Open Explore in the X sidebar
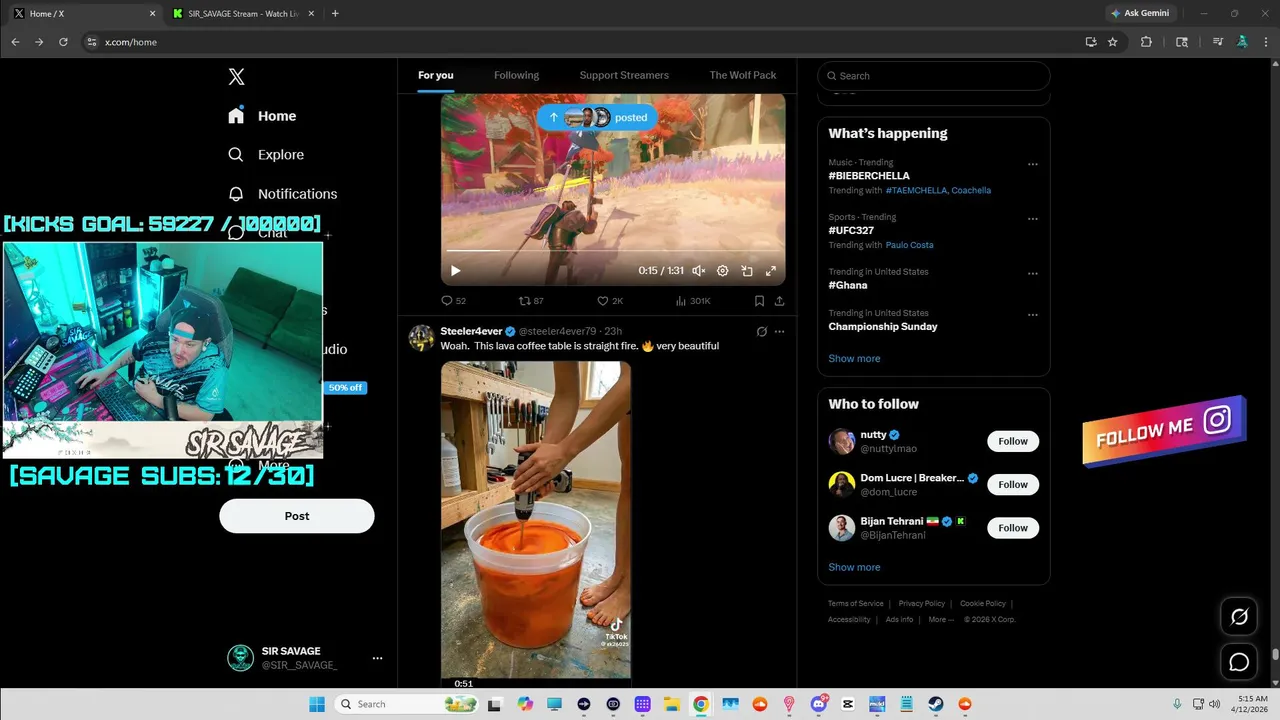This screenshot has height=720, width=1280. (x=266, y=155)
